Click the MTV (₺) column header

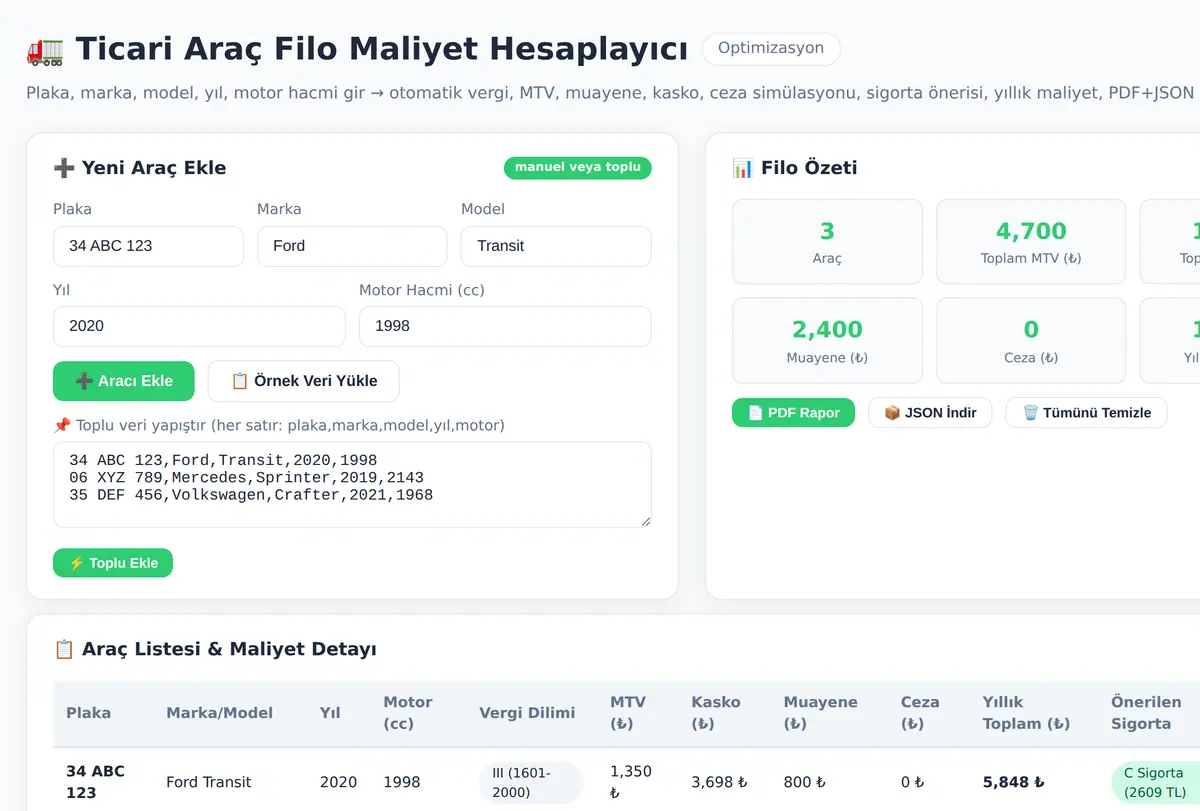(628, 713)
